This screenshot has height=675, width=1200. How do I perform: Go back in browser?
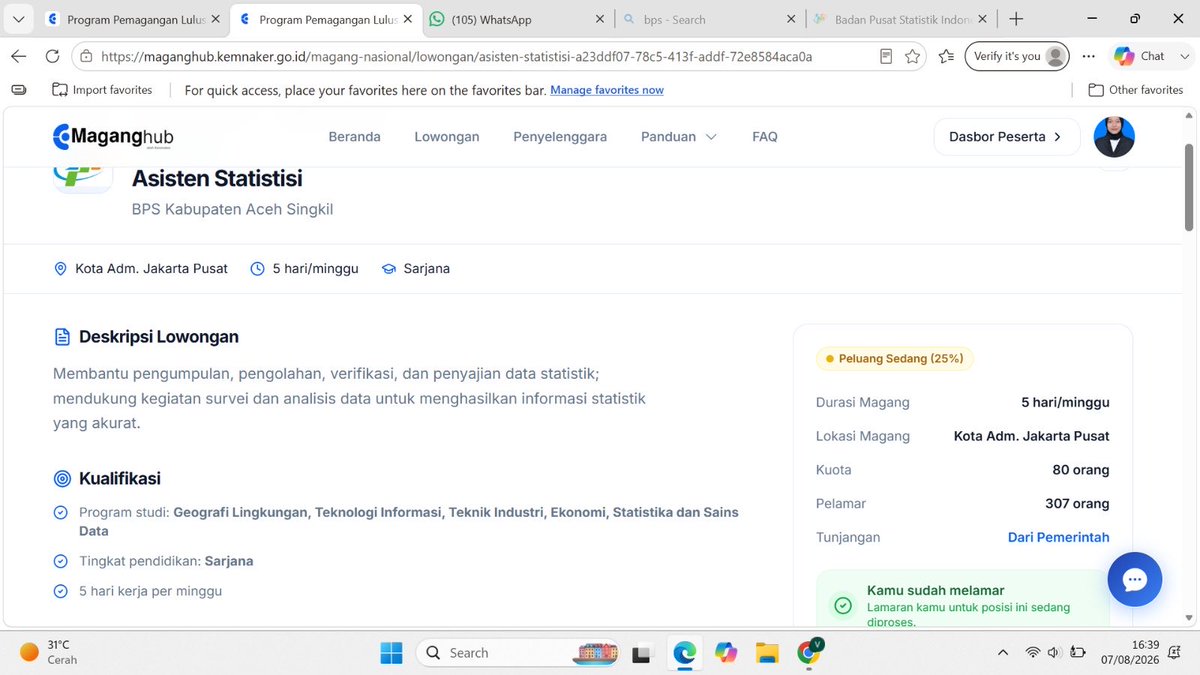(20, 57)
